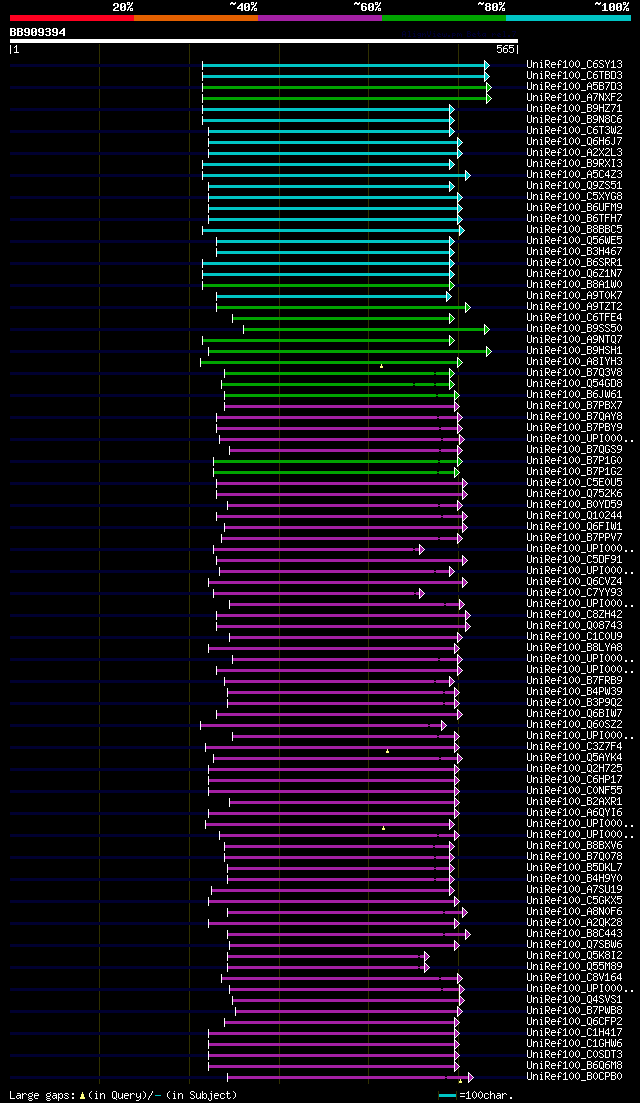This screenshot has height=1103, width=640.
Task: Click the arrowhead ending the Q5K8I2 alignment
Action: 426,956
